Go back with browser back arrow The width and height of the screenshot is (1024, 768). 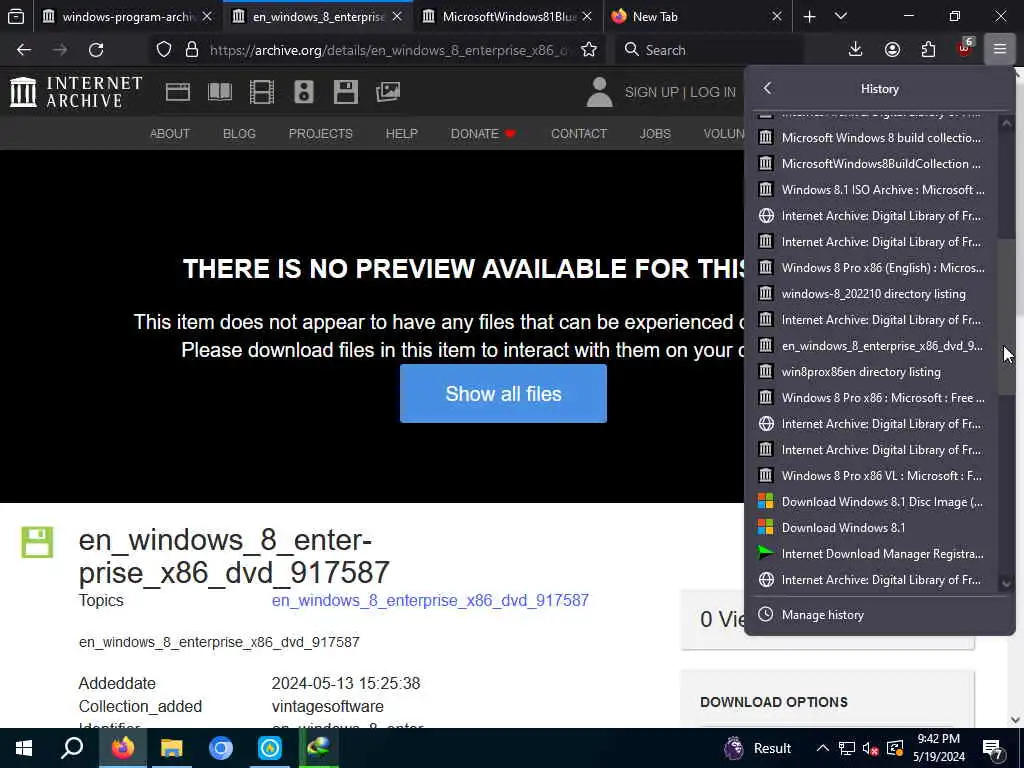tap(24, 50)
